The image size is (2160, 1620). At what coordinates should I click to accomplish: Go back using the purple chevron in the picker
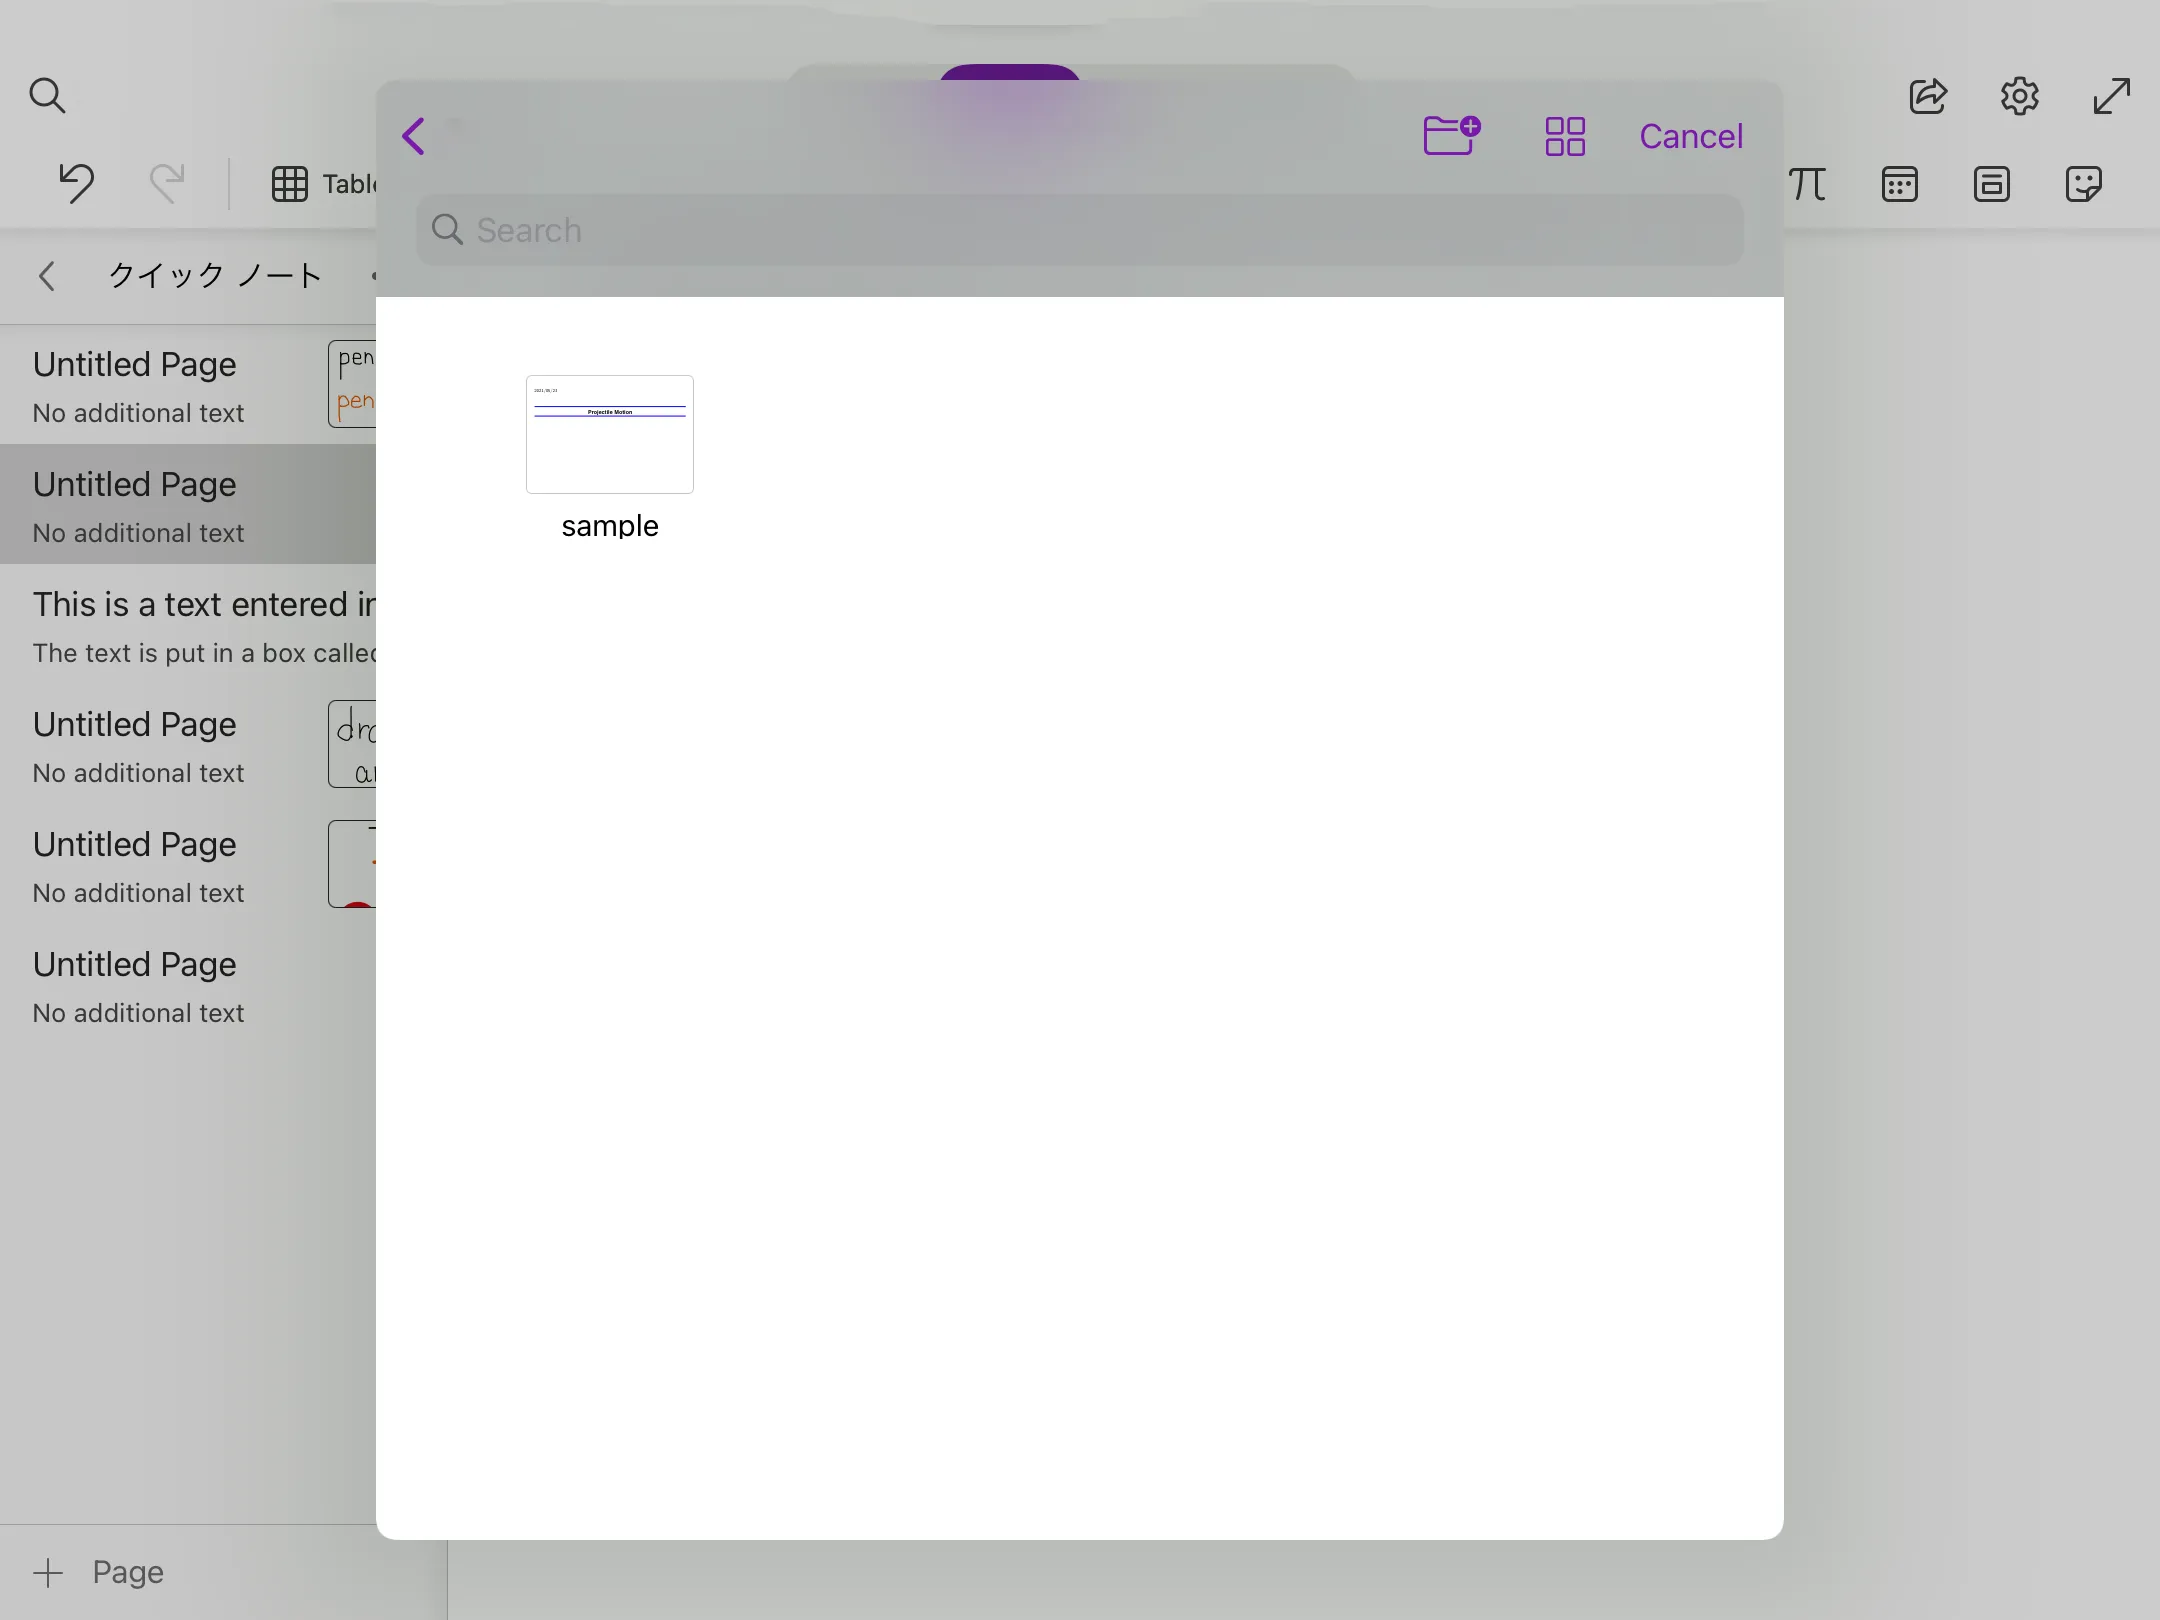(414, 136)
